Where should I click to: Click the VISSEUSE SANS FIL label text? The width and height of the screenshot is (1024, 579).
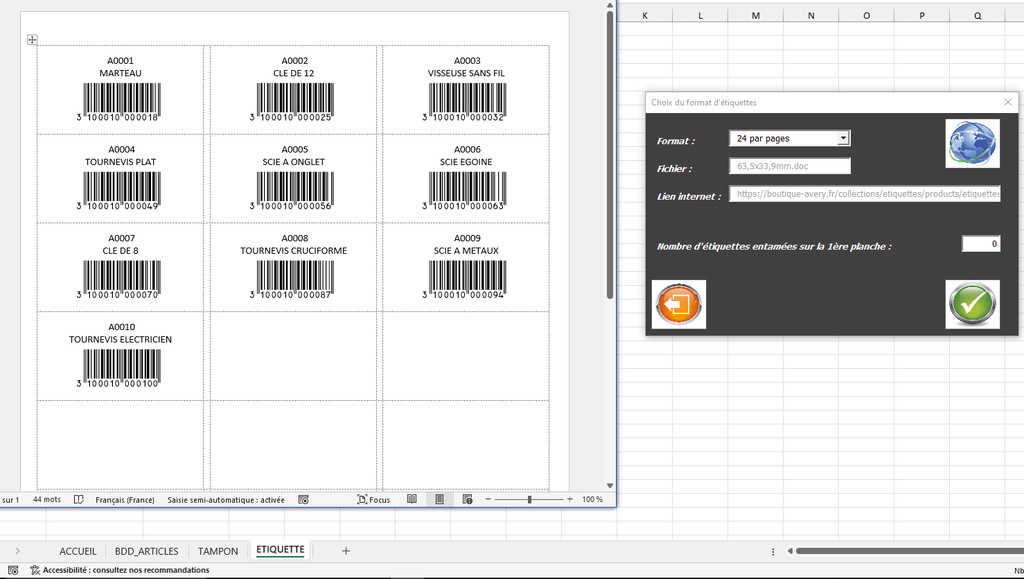click(466, 73)
